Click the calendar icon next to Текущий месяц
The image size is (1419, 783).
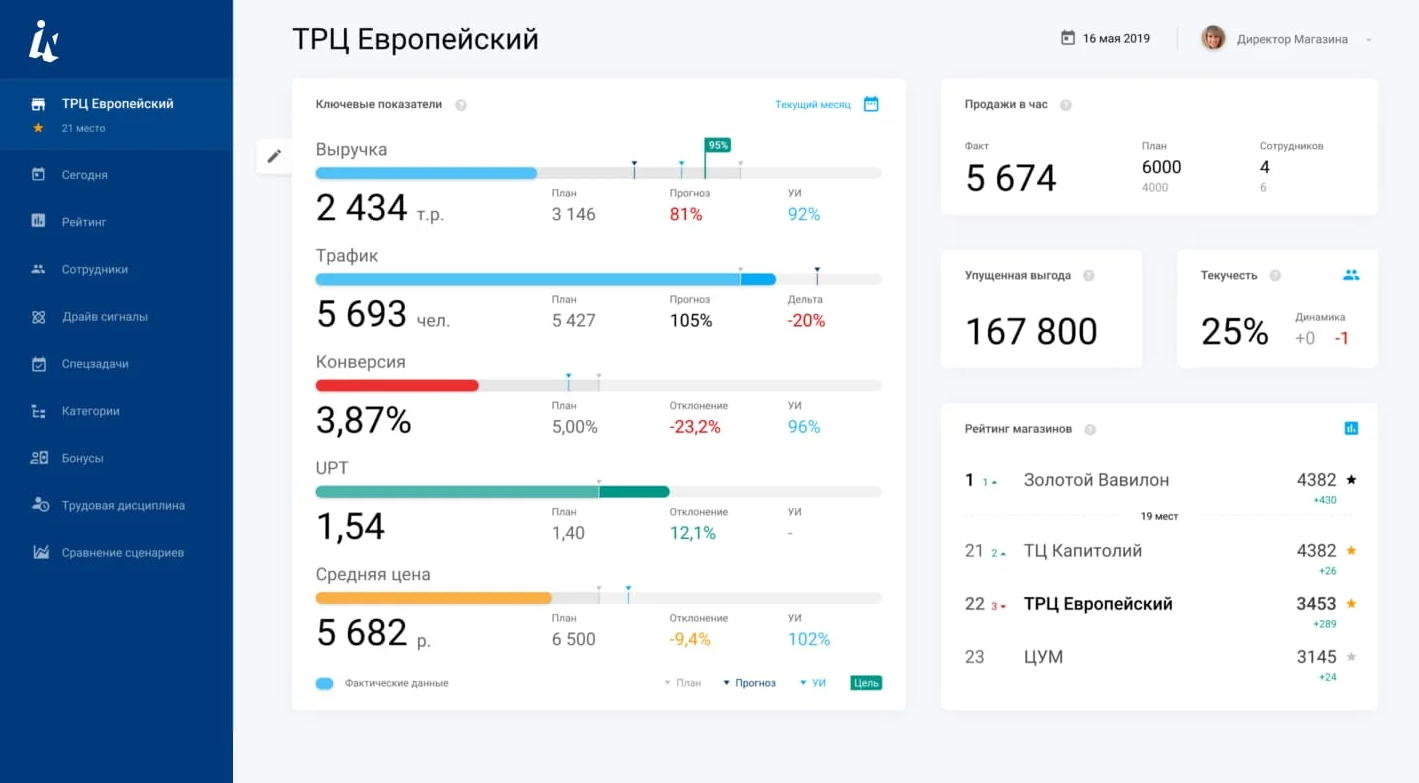tap(871, 104)
